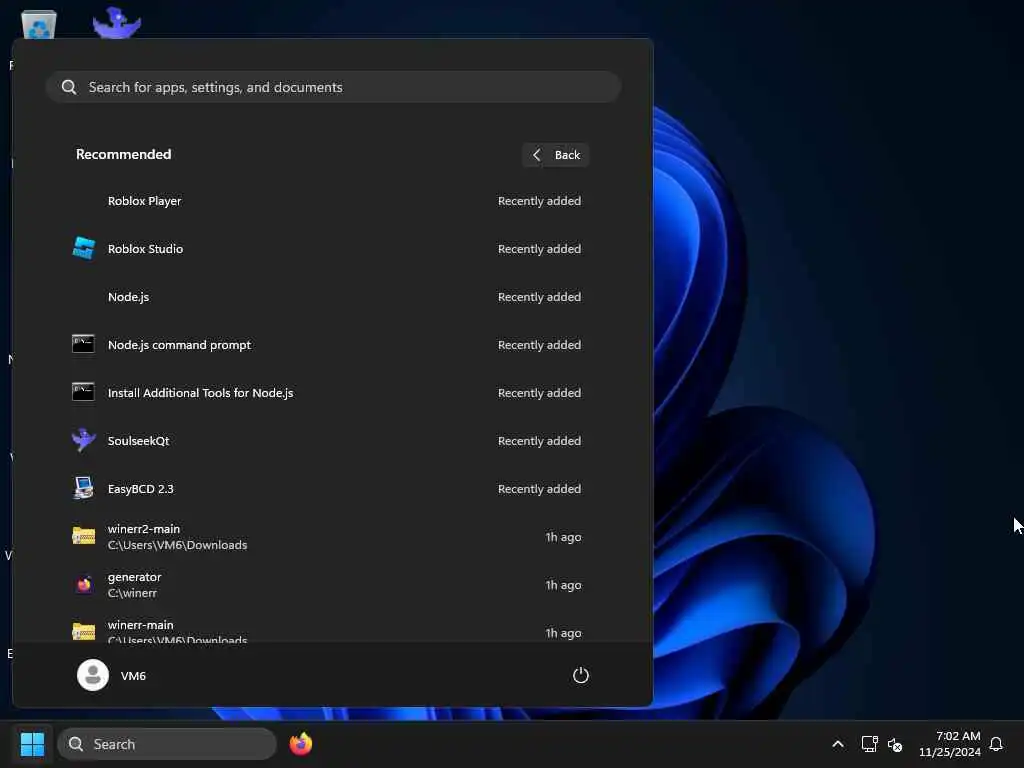This screenshot has width=1024, height=768.
Task: Open network status tray icon
Action: coord(869,744)
